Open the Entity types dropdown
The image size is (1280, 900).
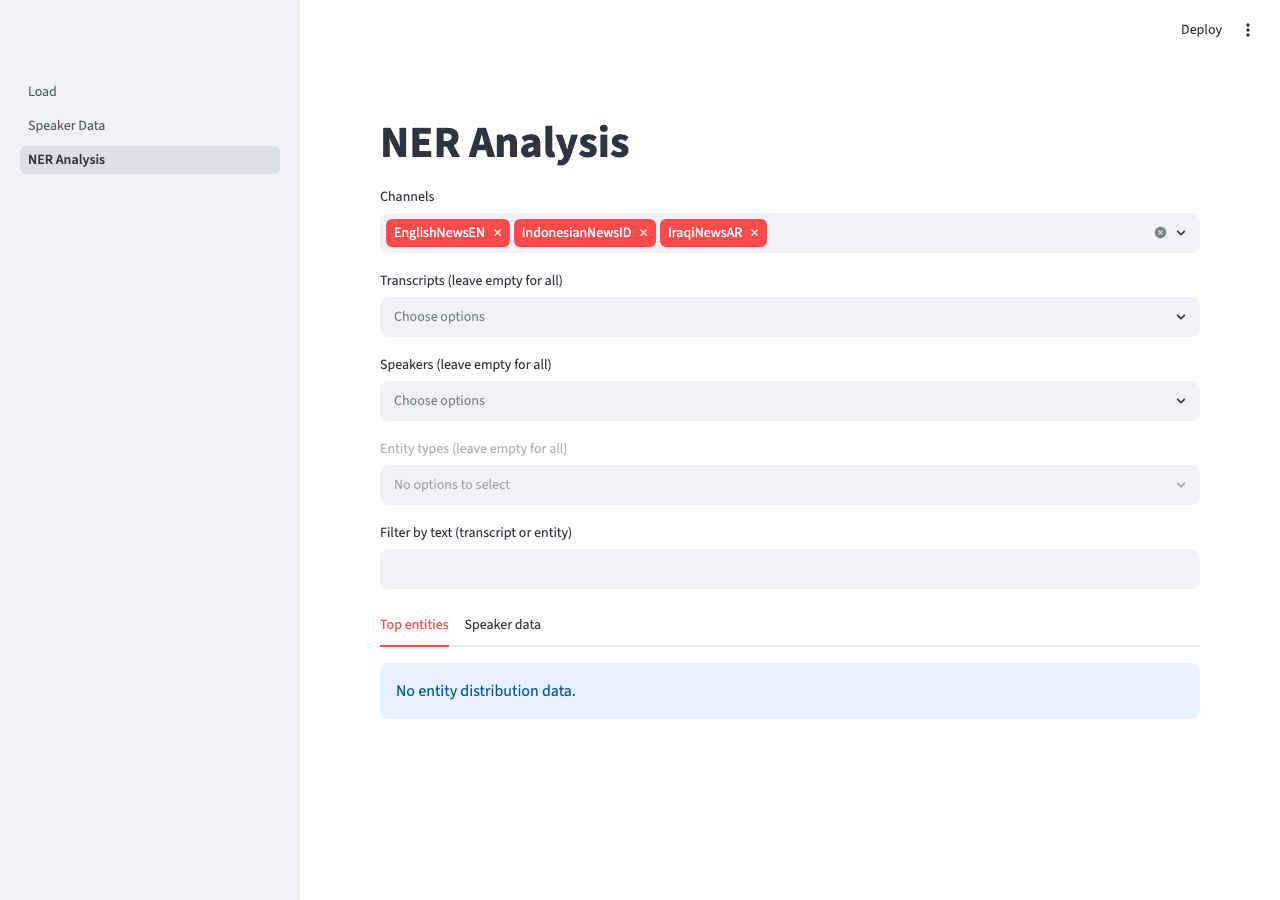click(x=790, y=485)
